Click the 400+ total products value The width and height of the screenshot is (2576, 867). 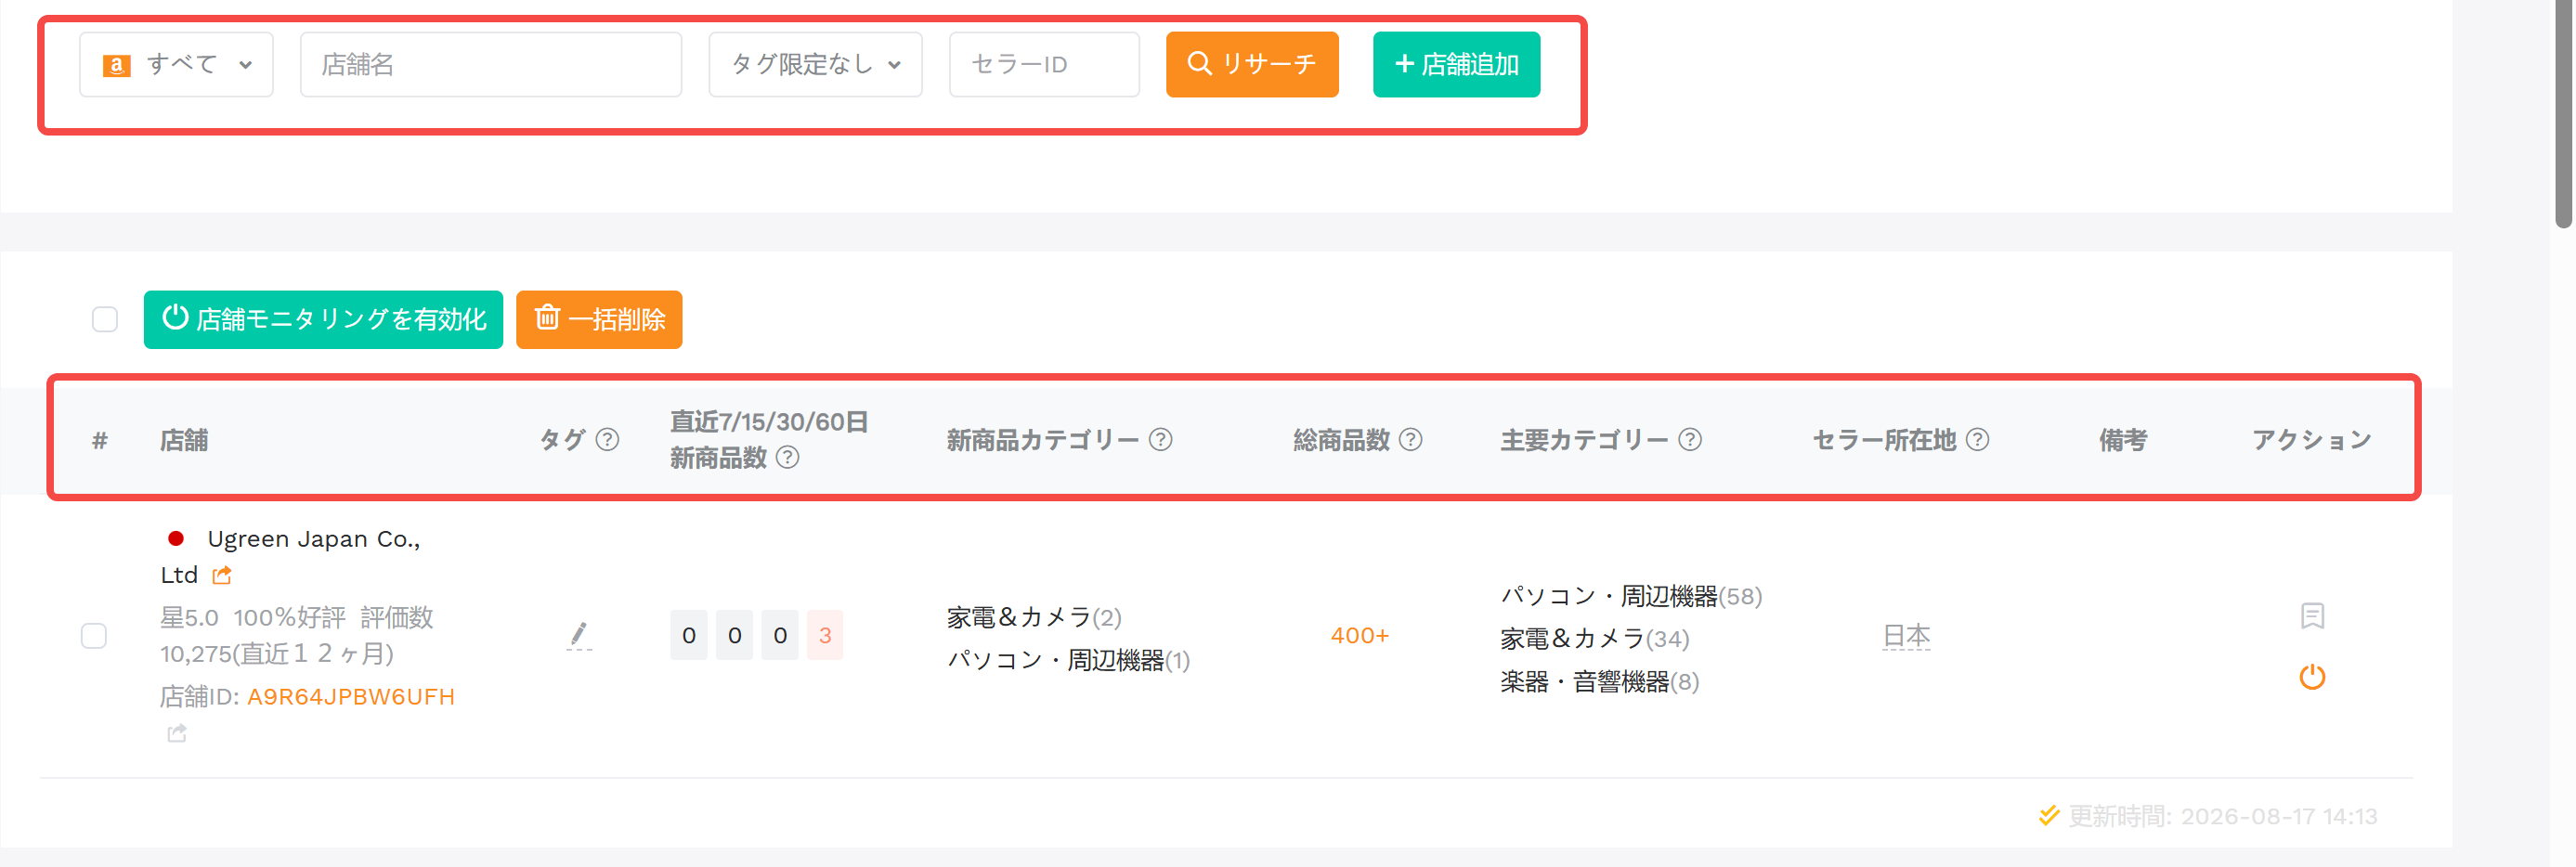[x=1359, y=635]
